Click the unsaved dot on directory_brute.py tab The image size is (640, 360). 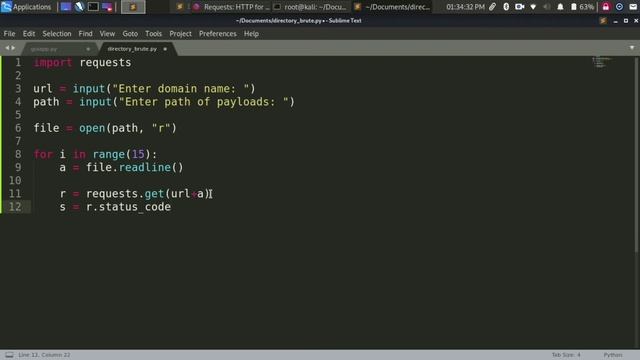(165, 49)
